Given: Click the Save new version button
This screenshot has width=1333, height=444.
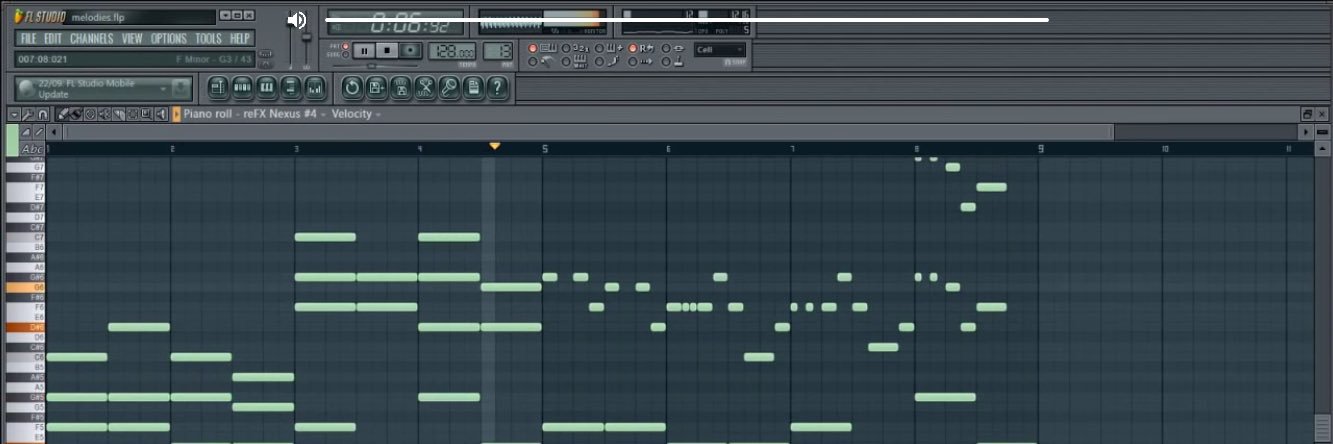Looking at the screenshot, I should click(x=377, y=87).
